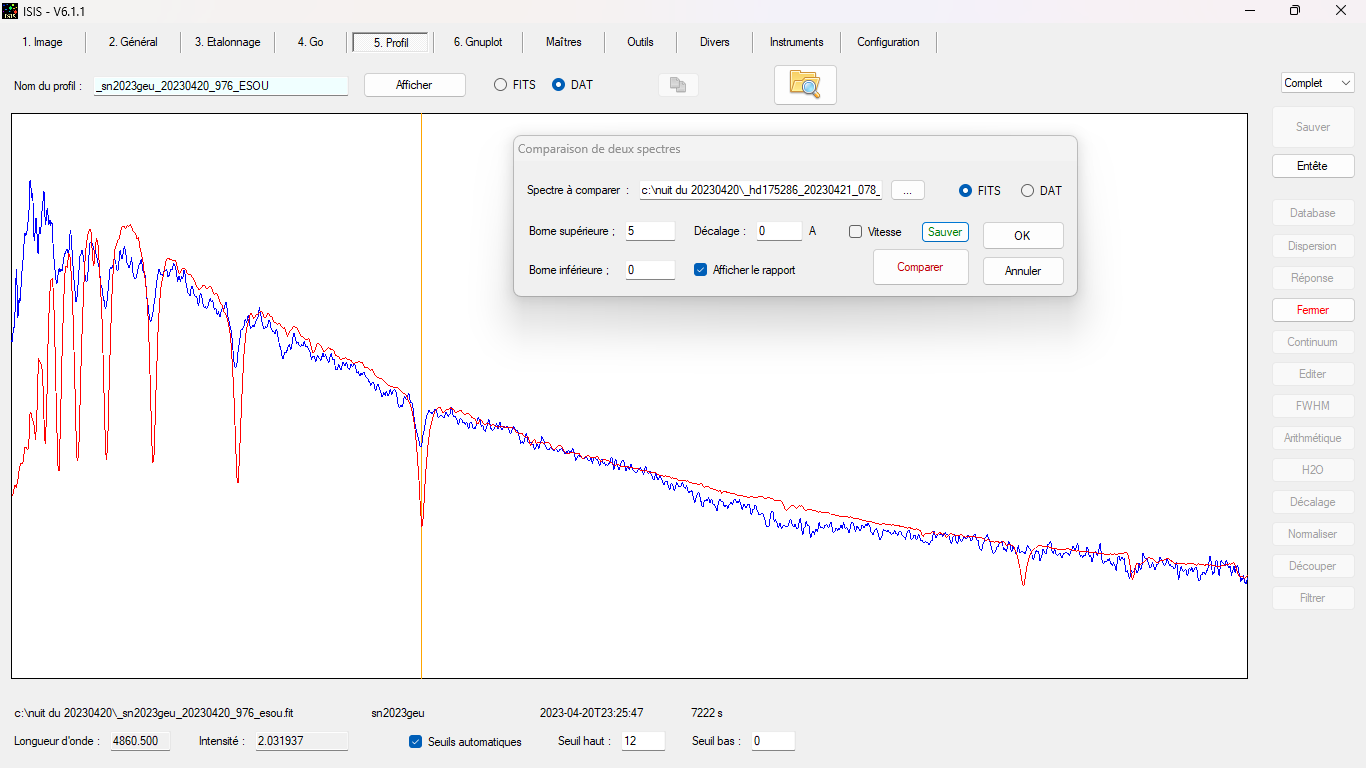The image size is (1366, 768).
Task: Click the grayed copy profiles icon
Action: [678, 85]
